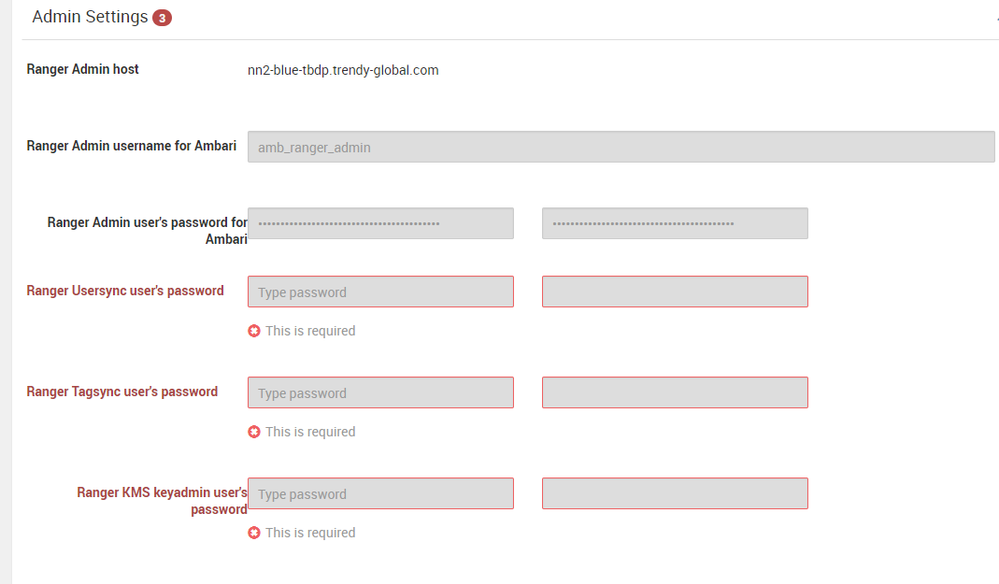This screenshot has width=999, height=584.
Task: Click the Ranger Usersync 'Type password' field
Action: [380, 292]
